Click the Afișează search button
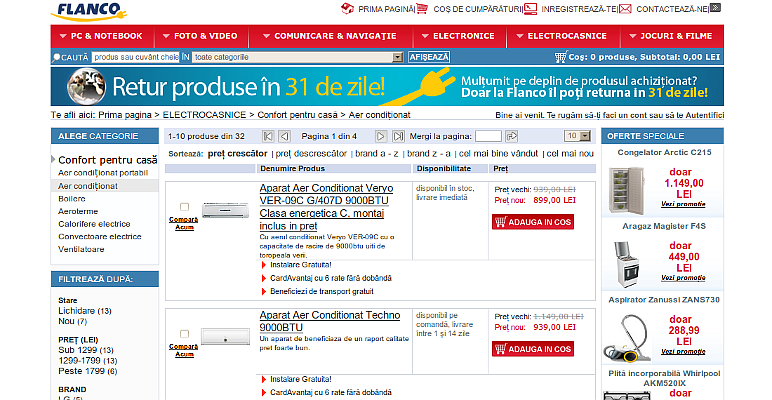 coord(429,57)
